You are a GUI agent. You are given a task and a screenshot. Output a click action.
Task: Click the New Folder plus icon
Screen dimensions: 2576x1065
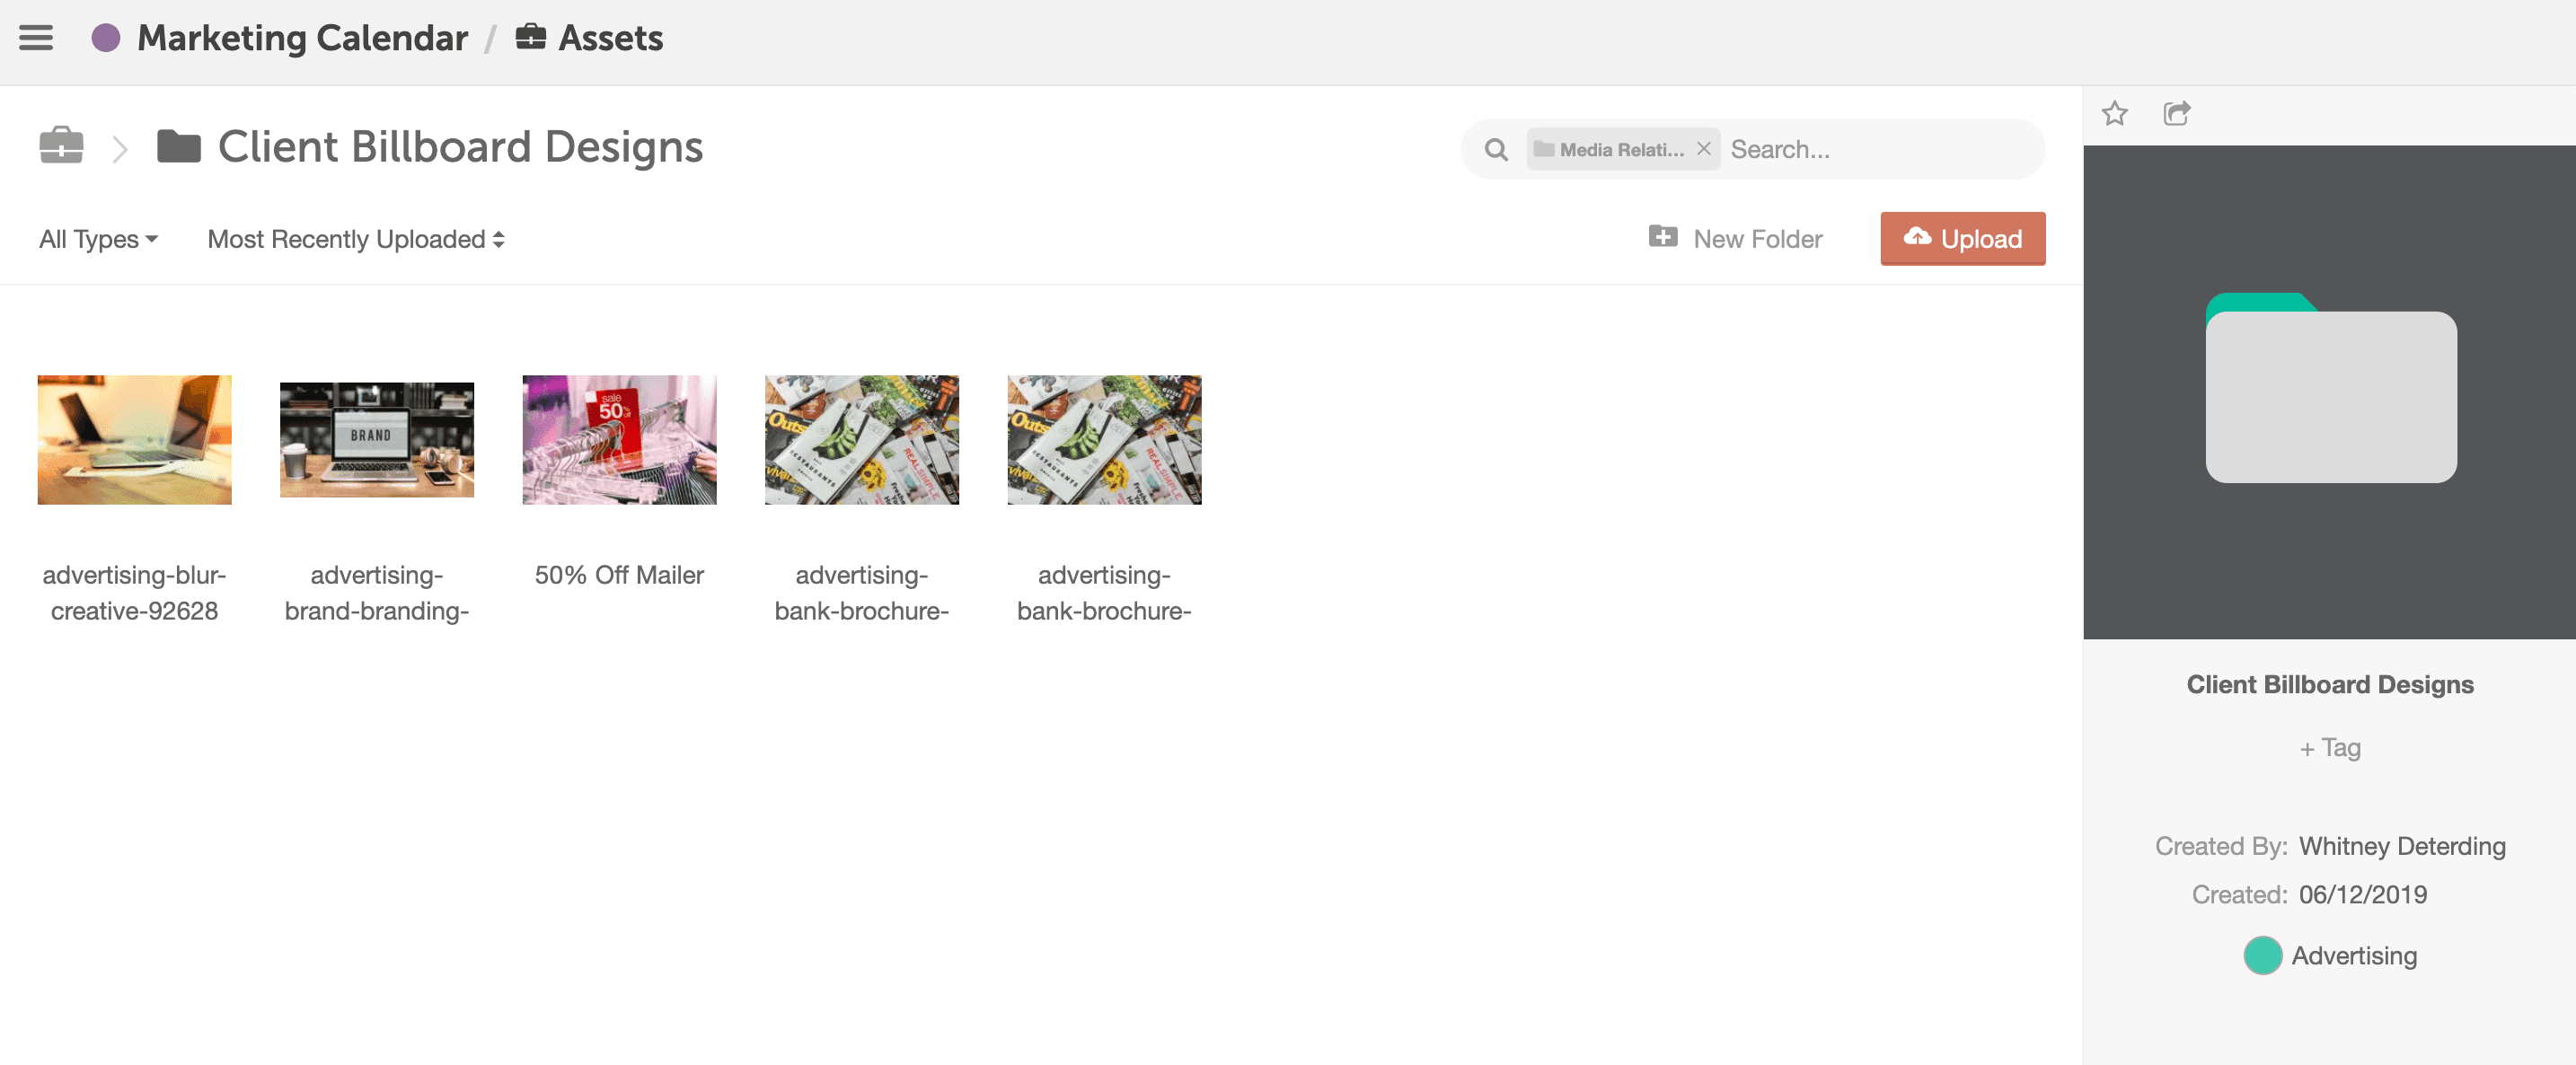point(1663,238)
